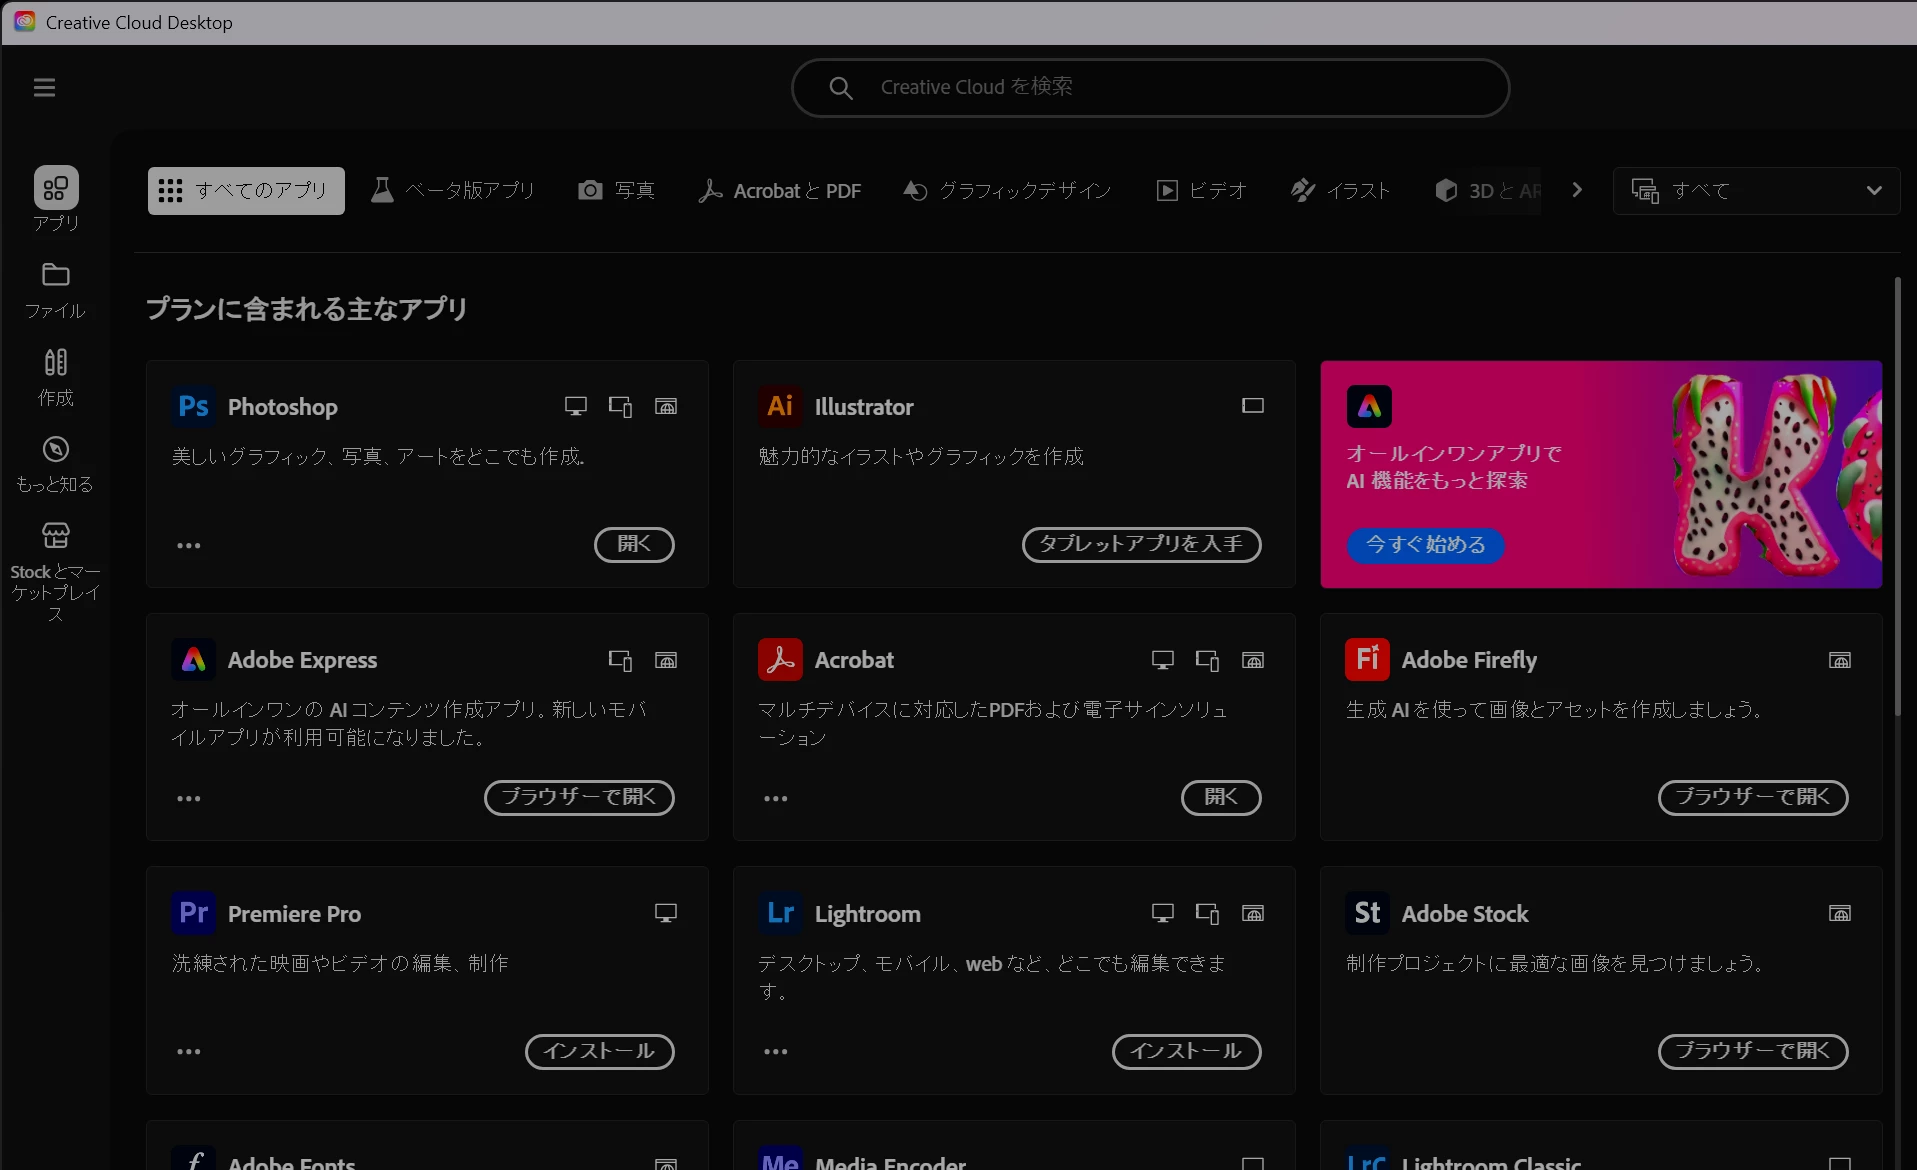Switch to ベータ版アプリ tab
The width and height of the screenshot is (1917, 1170).
(x=453, y=191)
